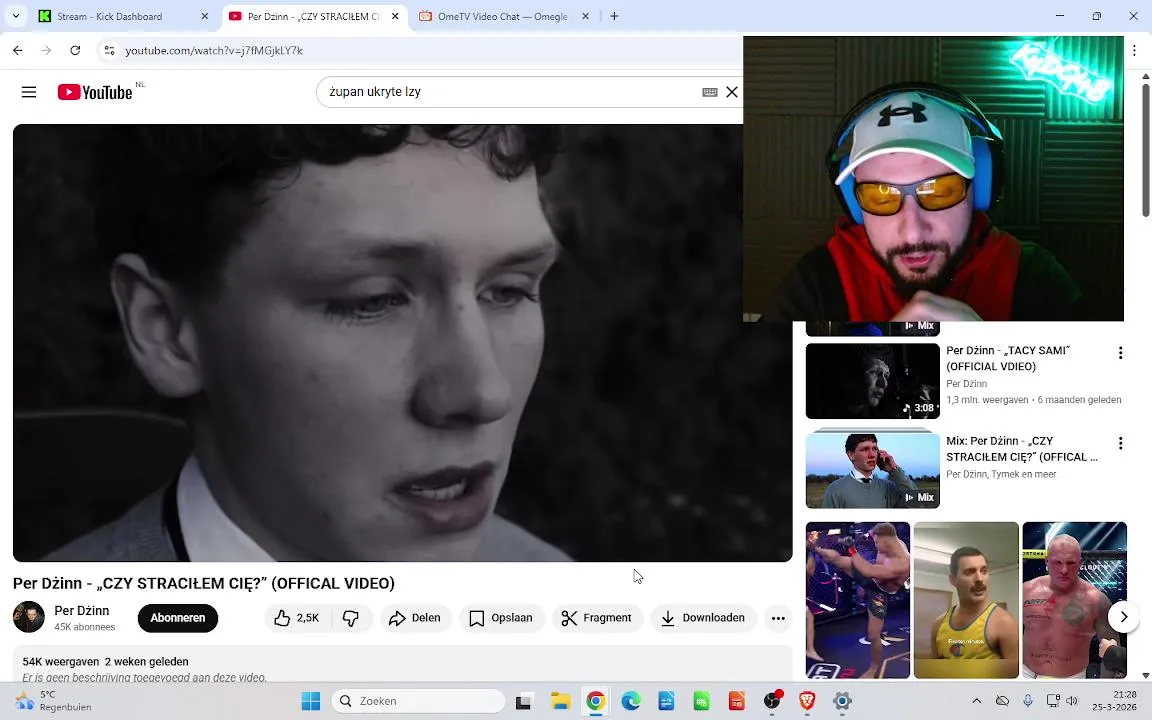Open File Explorer from taskbar

click(561, 702)
